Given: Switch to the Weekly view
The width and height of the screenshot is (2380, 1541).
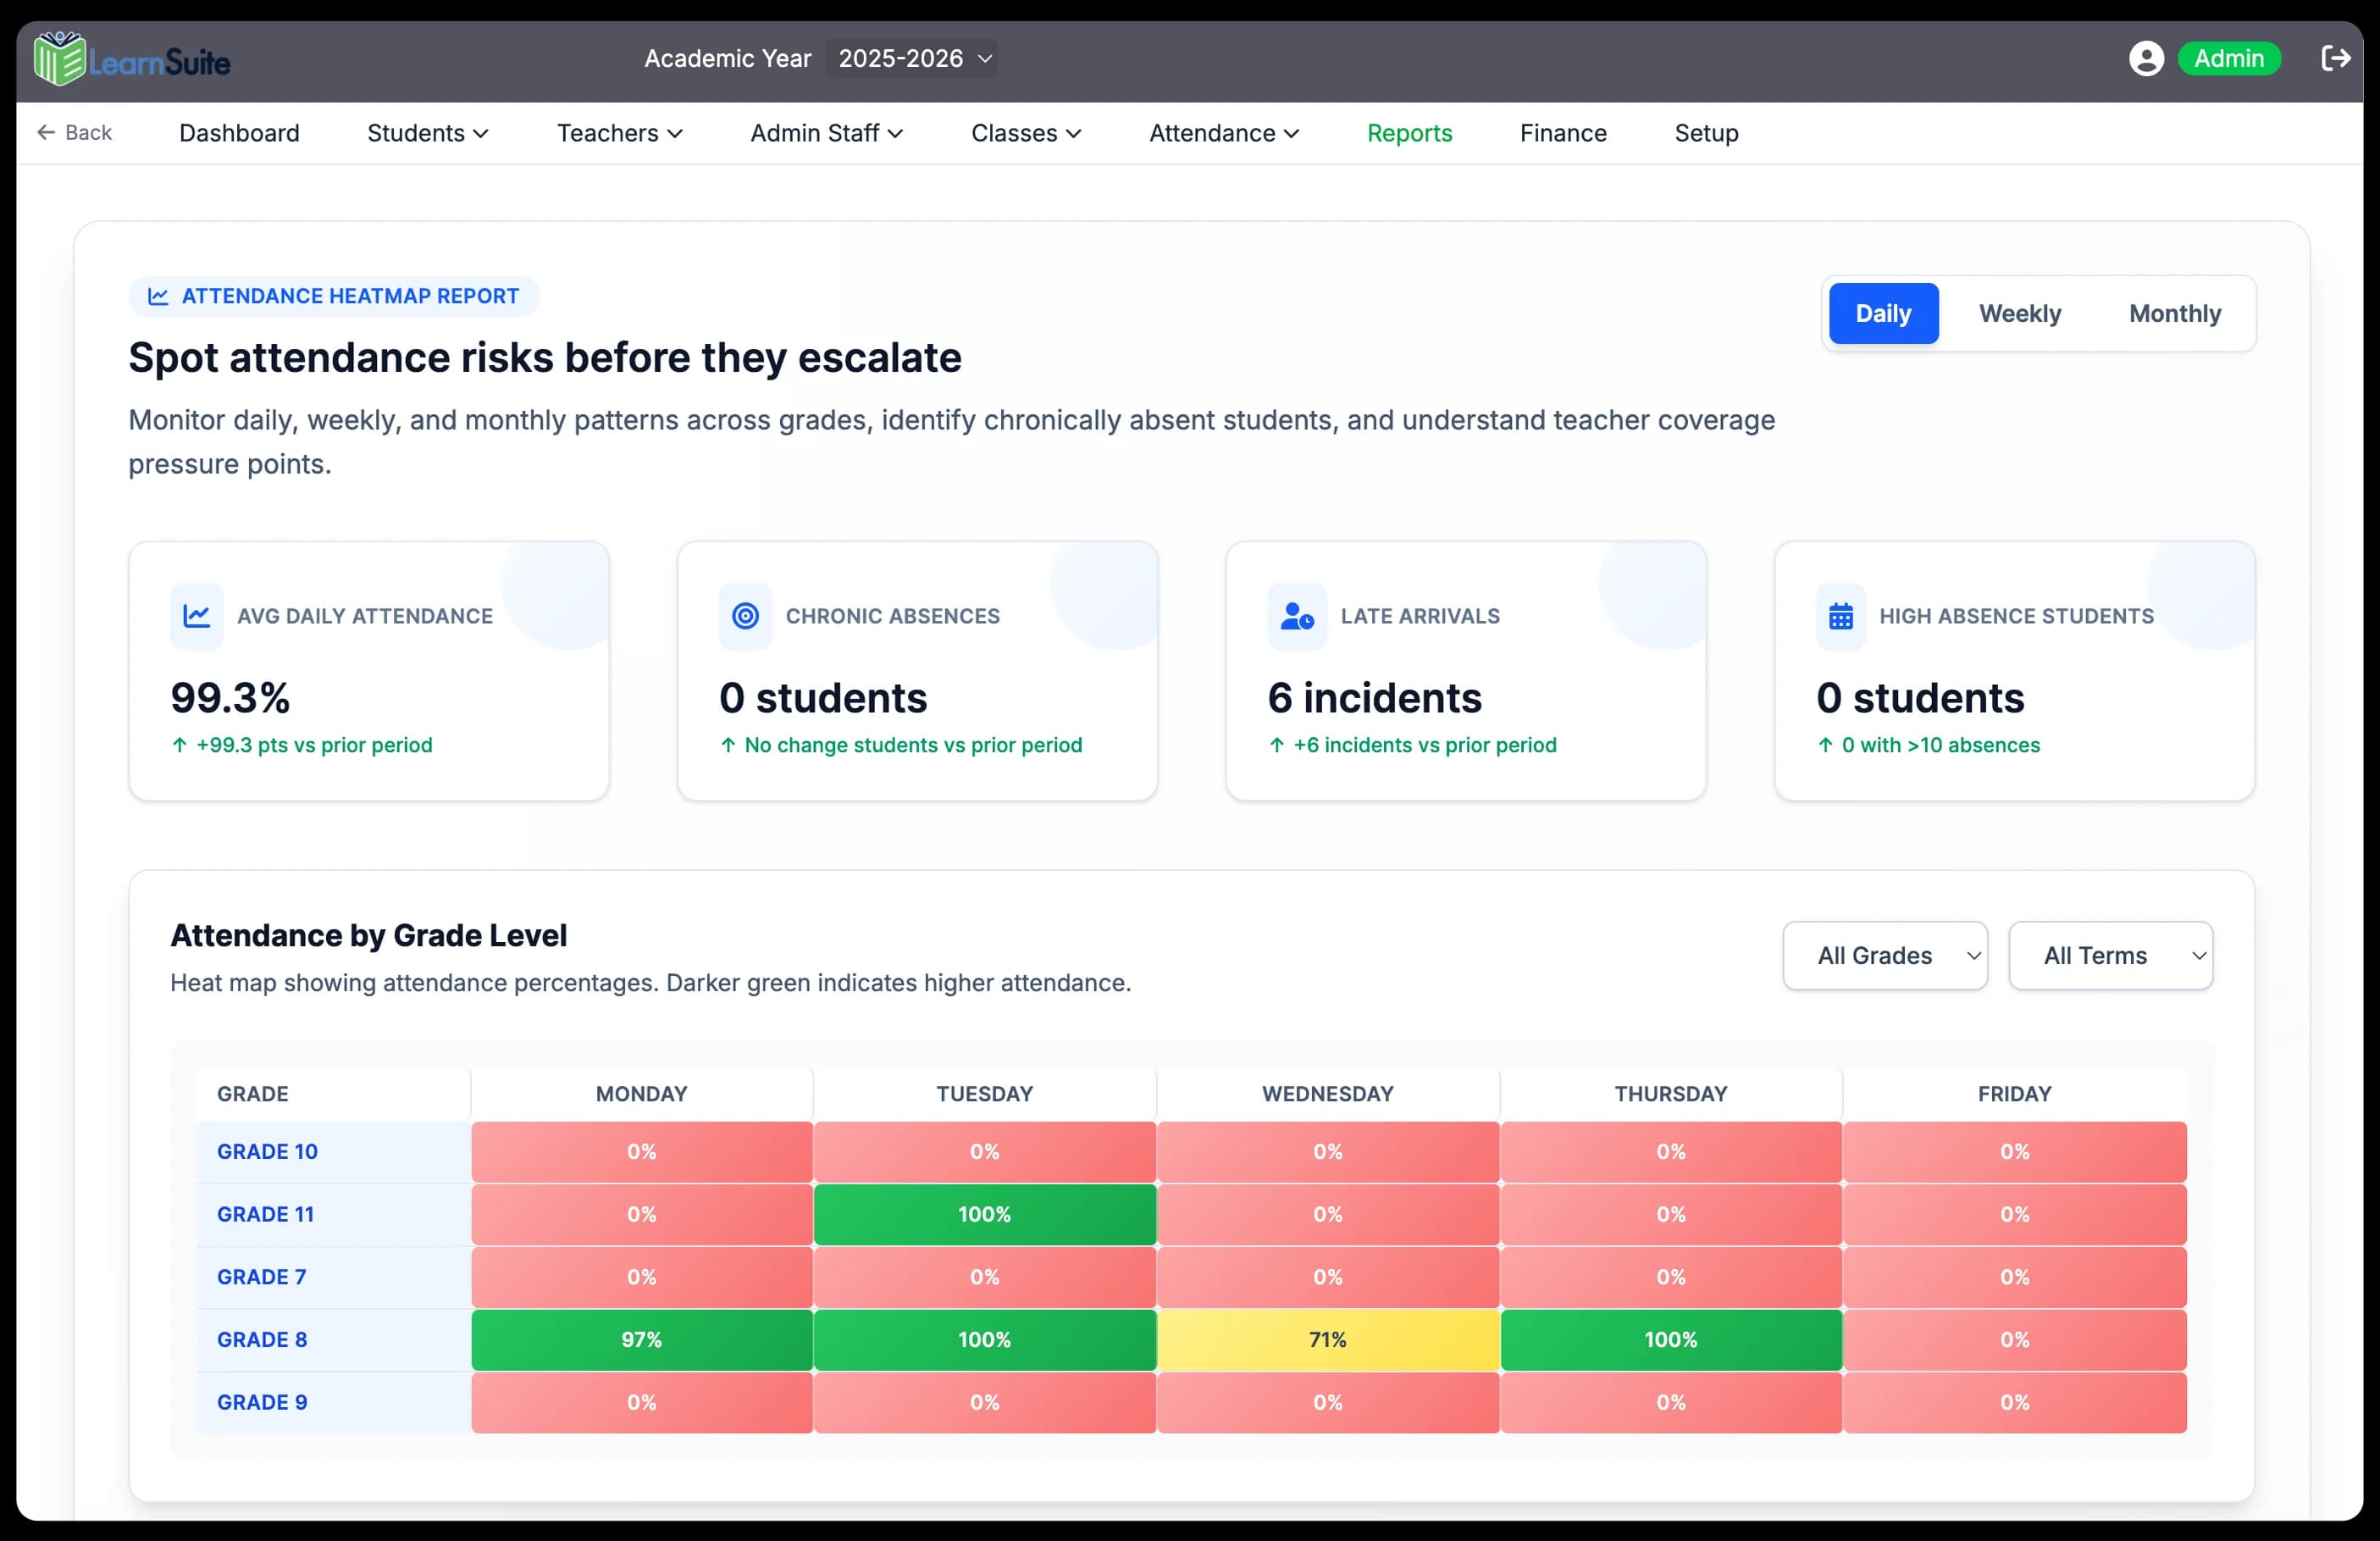Looking at the screenshot, I should [2019, 314].
